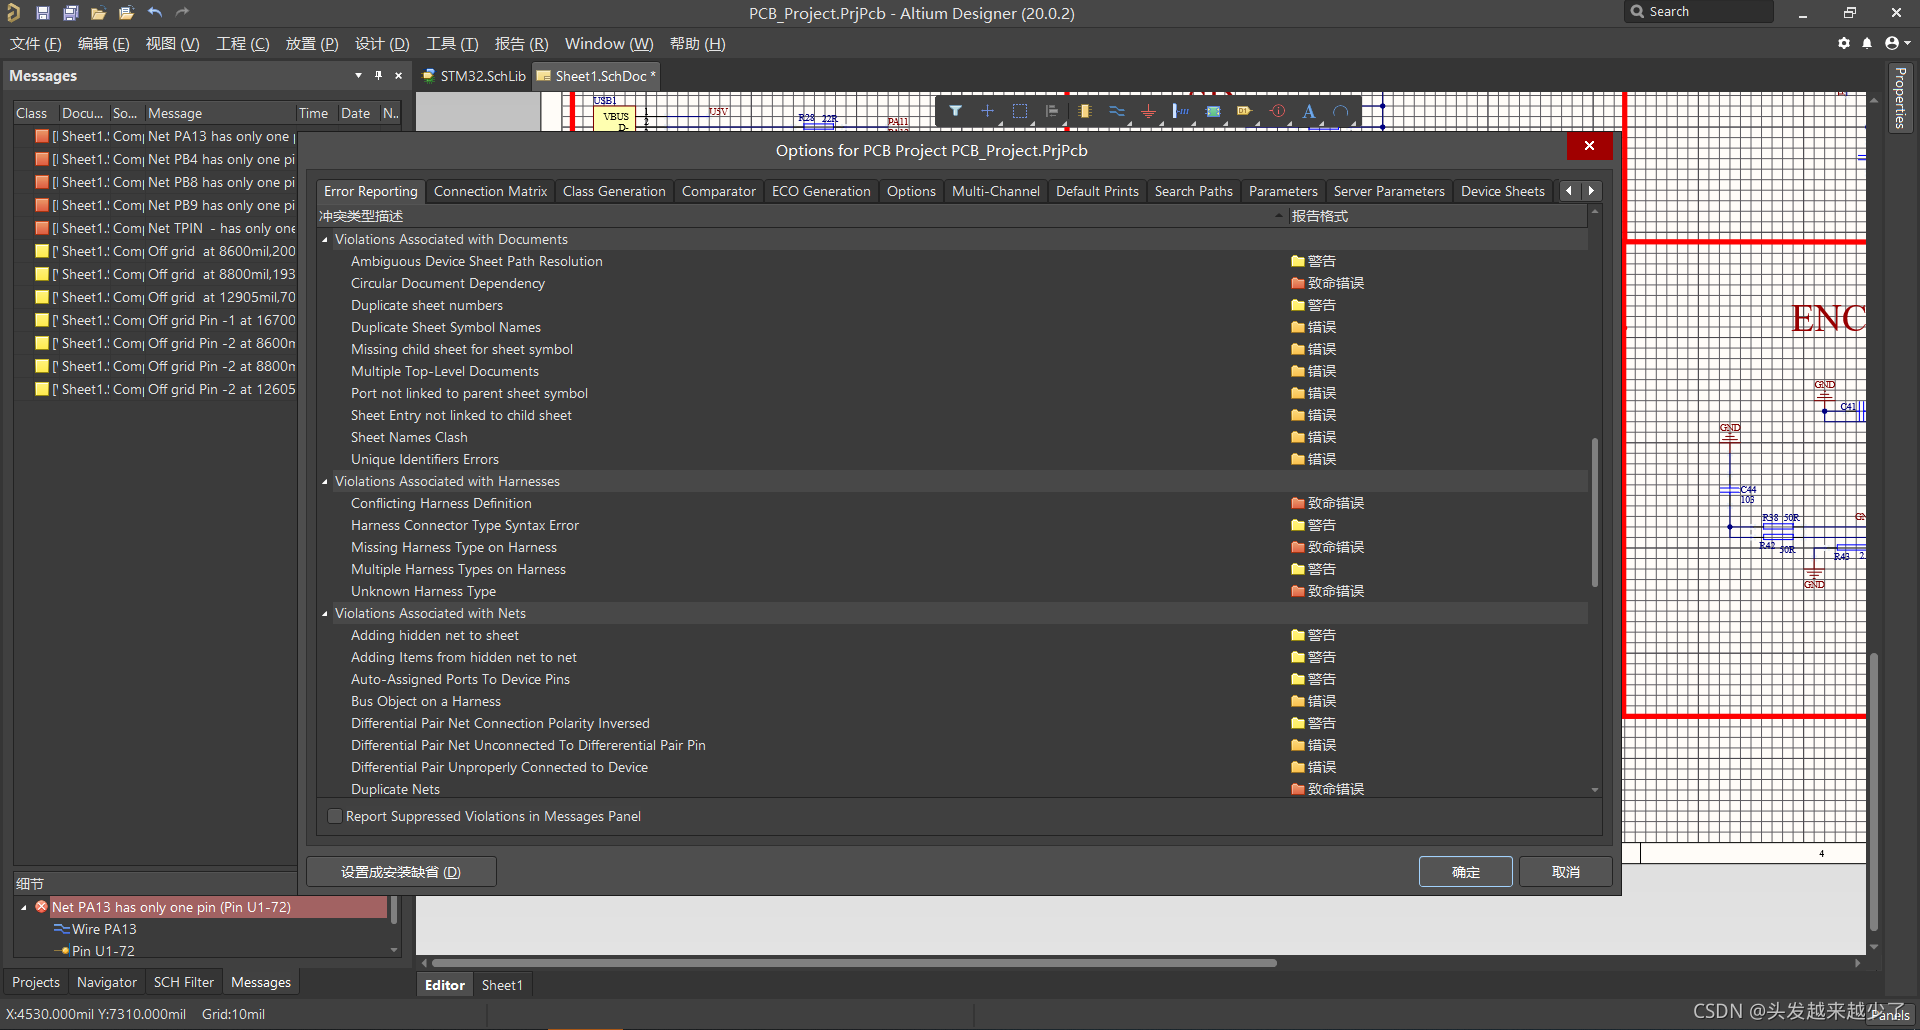Click the Place Directive info icon

click(x=1277, y=111)
